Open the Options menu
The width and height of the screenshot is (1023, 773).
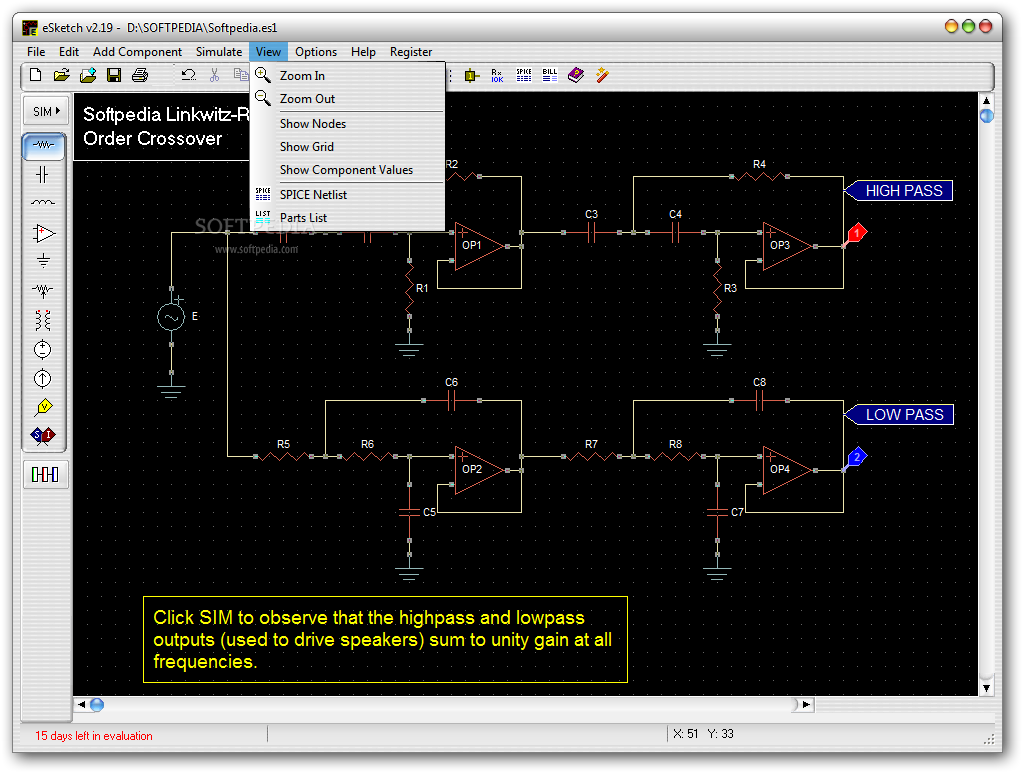316,52
